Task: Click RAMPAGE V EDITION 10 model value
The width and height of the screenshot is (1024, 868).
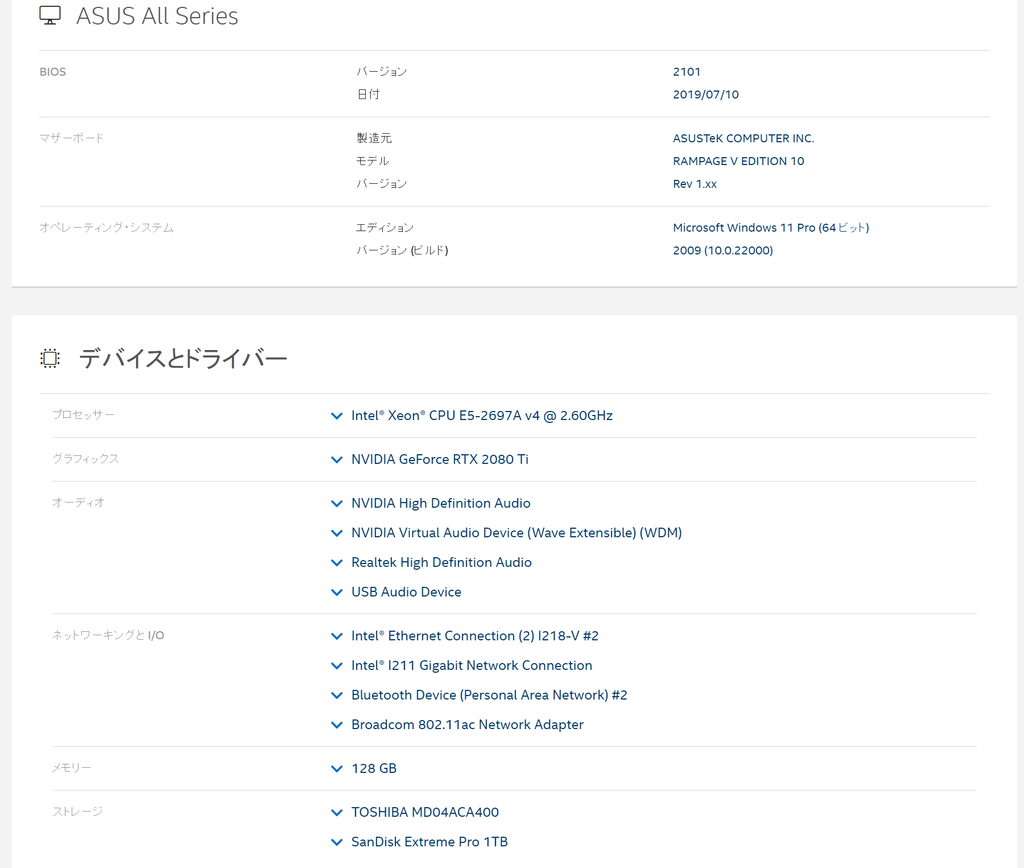Action: 739,161
